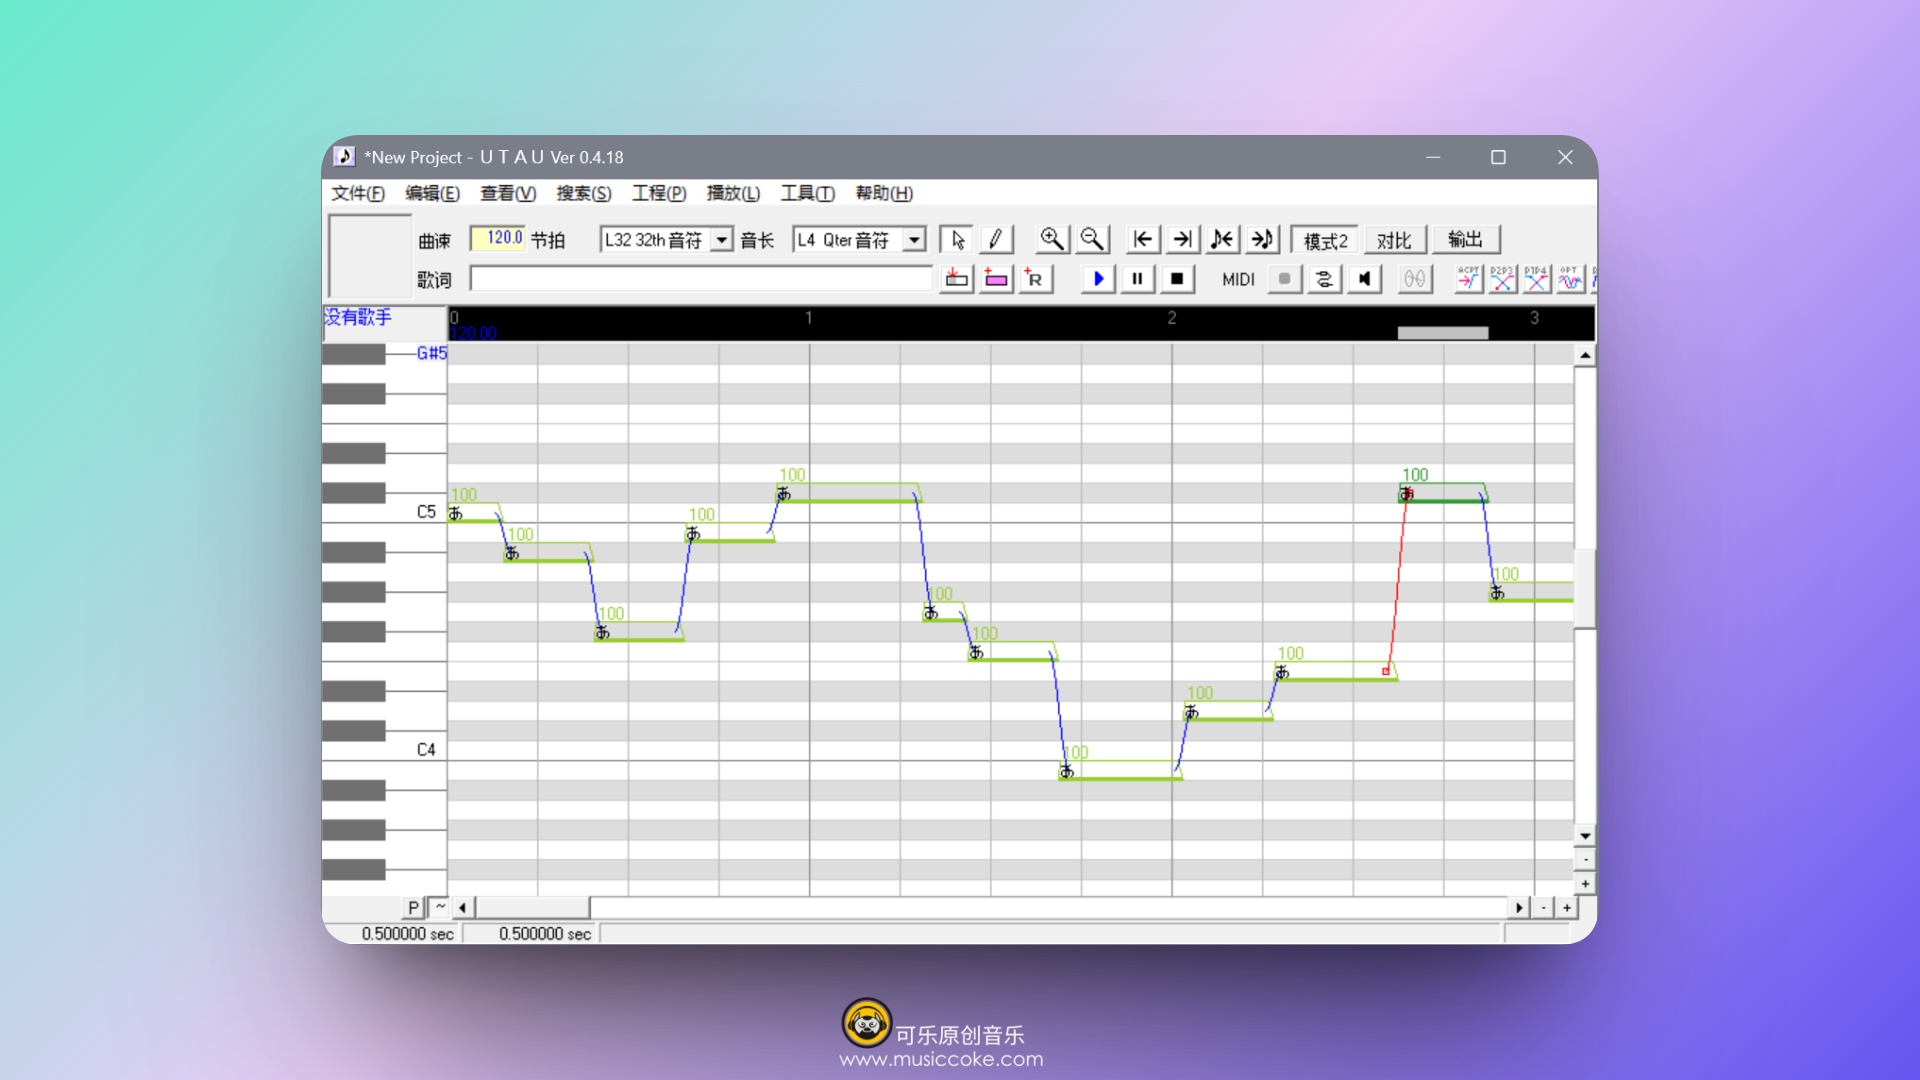Click the 对比 button

click(1394, 240)
